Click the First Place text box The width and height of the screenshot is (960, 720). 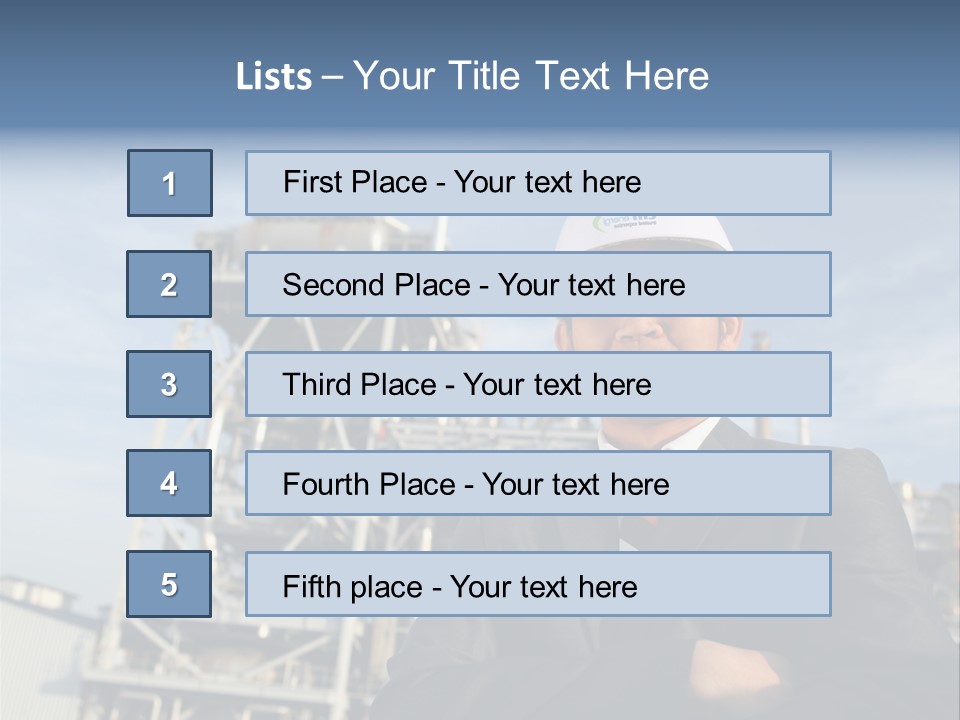(x=538, y=183)
